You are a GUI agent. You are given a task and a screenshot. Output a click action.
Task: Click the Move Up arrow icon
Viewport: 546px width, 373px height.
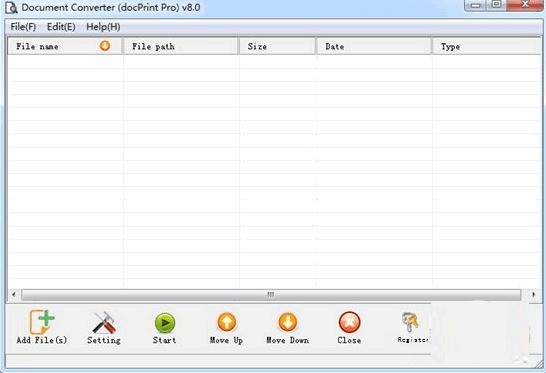[x=227, y=322]
